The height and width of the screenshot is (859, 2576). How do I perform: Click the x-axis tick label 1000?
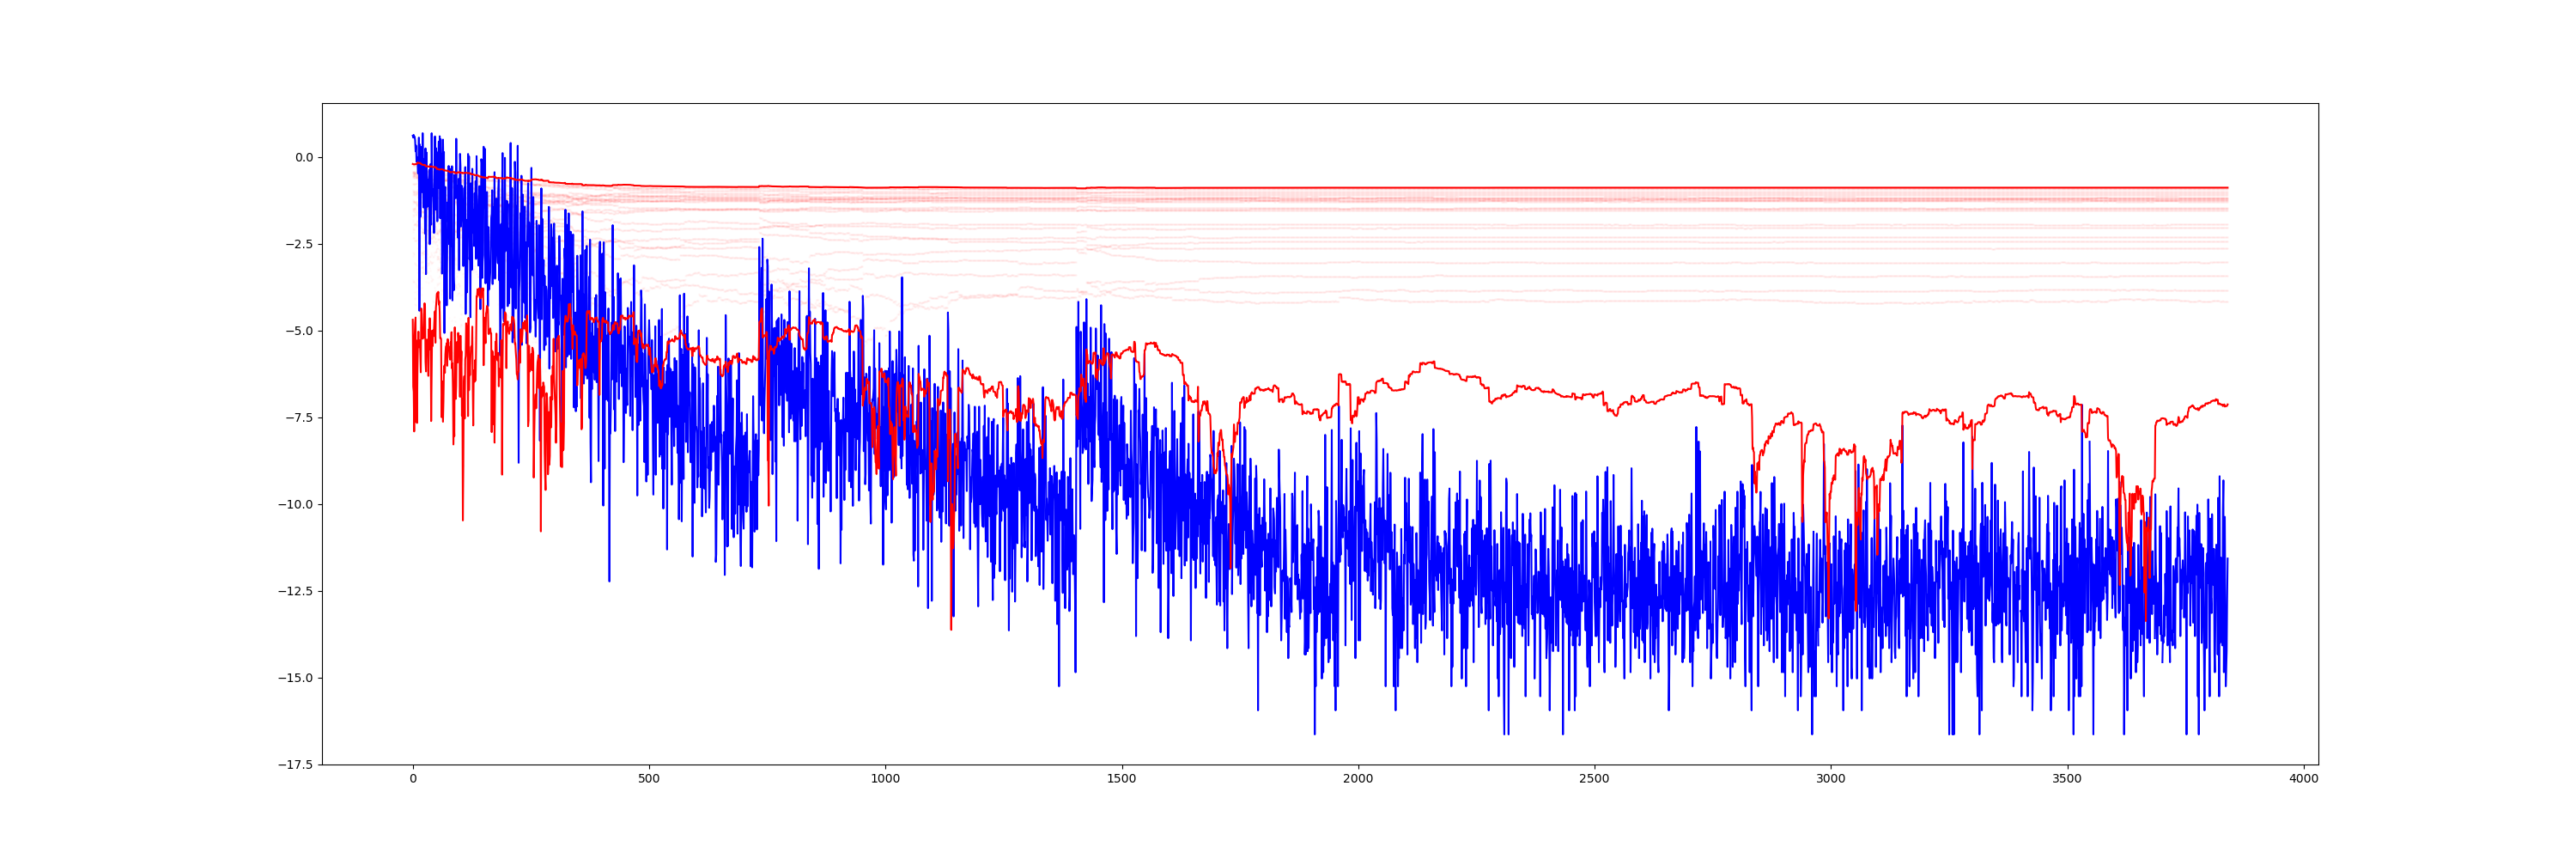(x=885, y=779)
